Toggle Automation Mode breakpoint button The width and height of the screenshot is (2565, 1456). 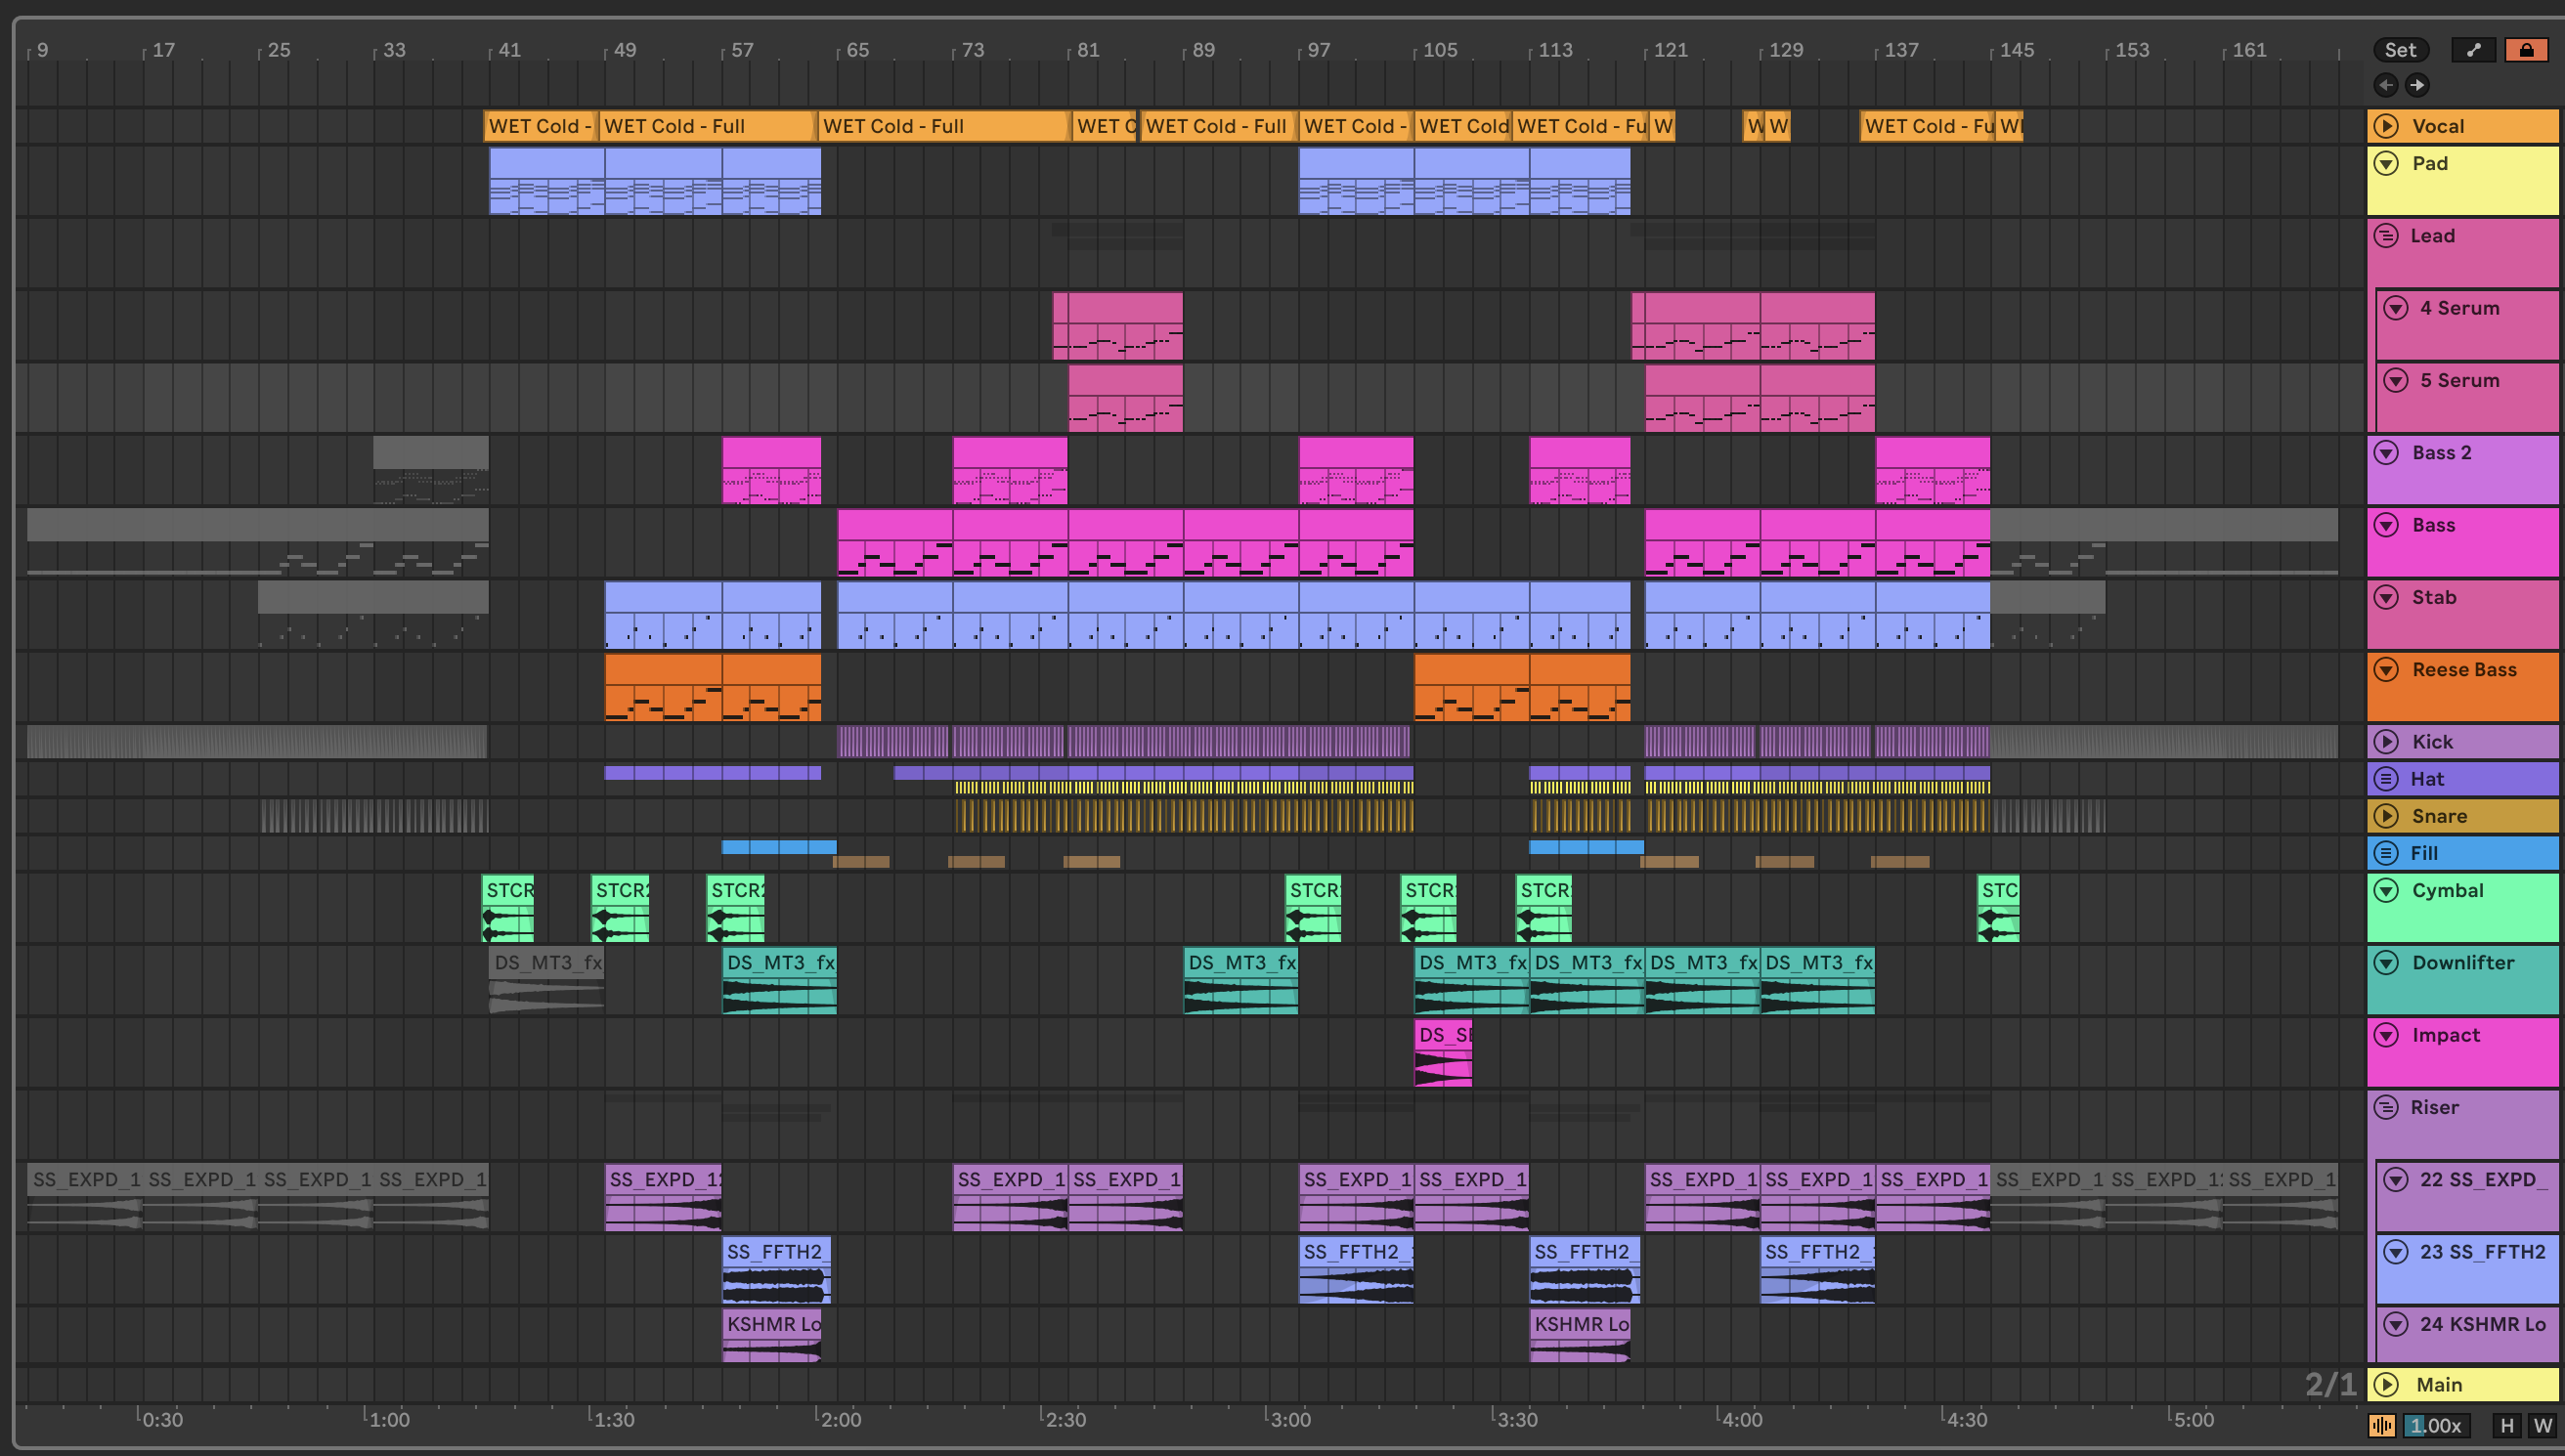point(2473,50)
